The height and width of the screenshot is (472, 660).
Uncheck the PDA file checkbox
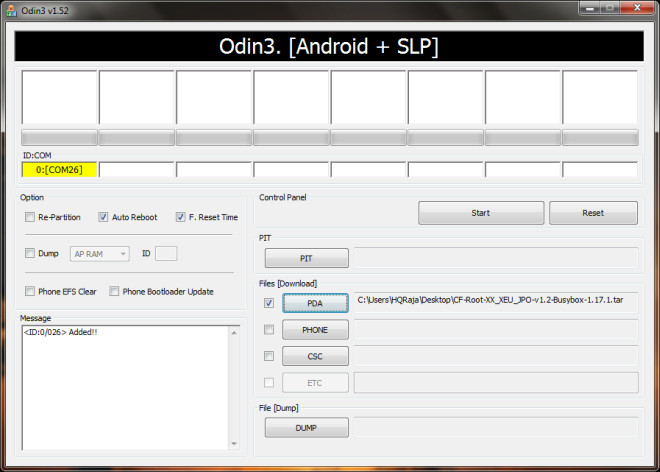pyautogui.click(x=269, y=303)
